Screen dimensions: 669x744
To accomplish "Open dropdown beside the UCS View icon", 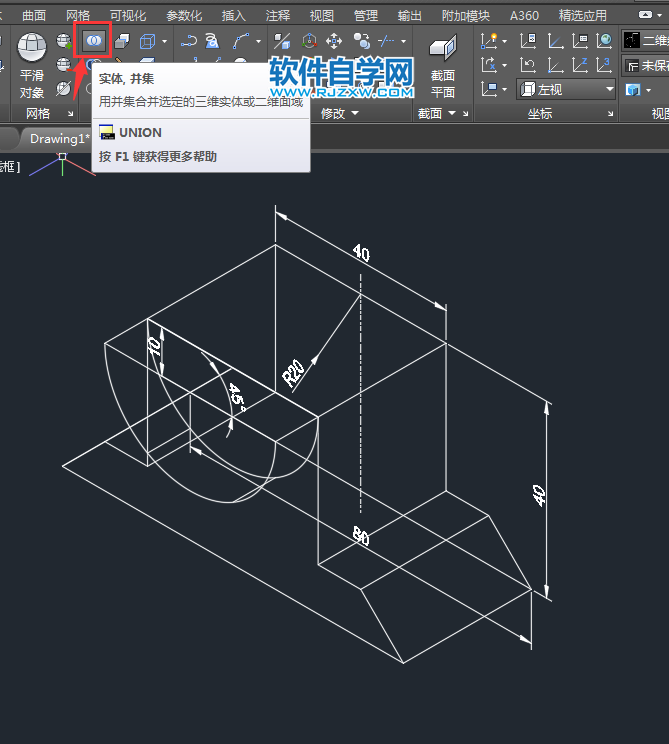I will pos(504,89).
